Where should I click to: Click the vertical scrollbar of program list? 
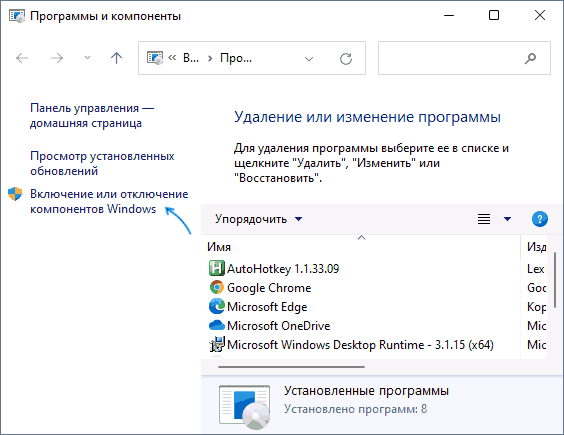pyautogui.click(x=555, y=280)
